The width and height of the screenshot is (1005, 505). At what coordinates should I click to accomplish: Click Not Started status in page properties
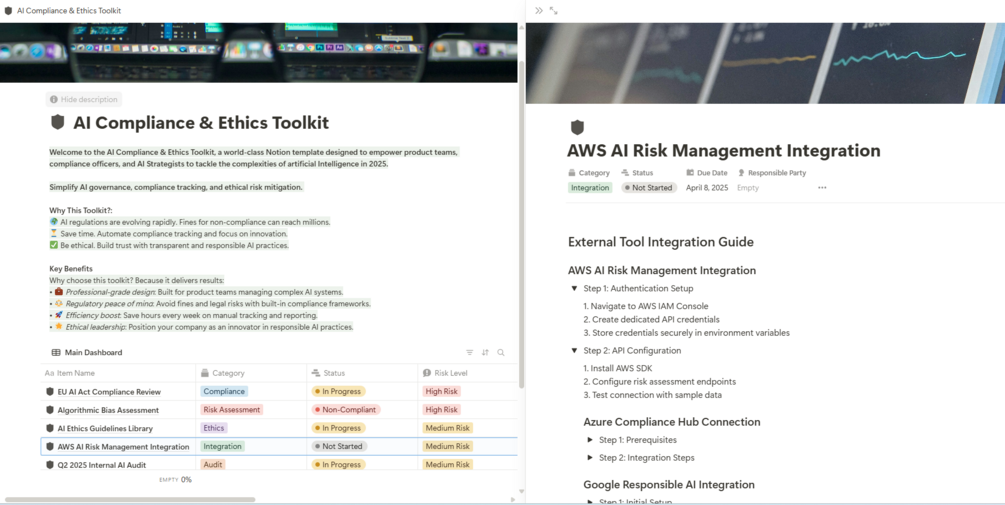coord(649,188)
